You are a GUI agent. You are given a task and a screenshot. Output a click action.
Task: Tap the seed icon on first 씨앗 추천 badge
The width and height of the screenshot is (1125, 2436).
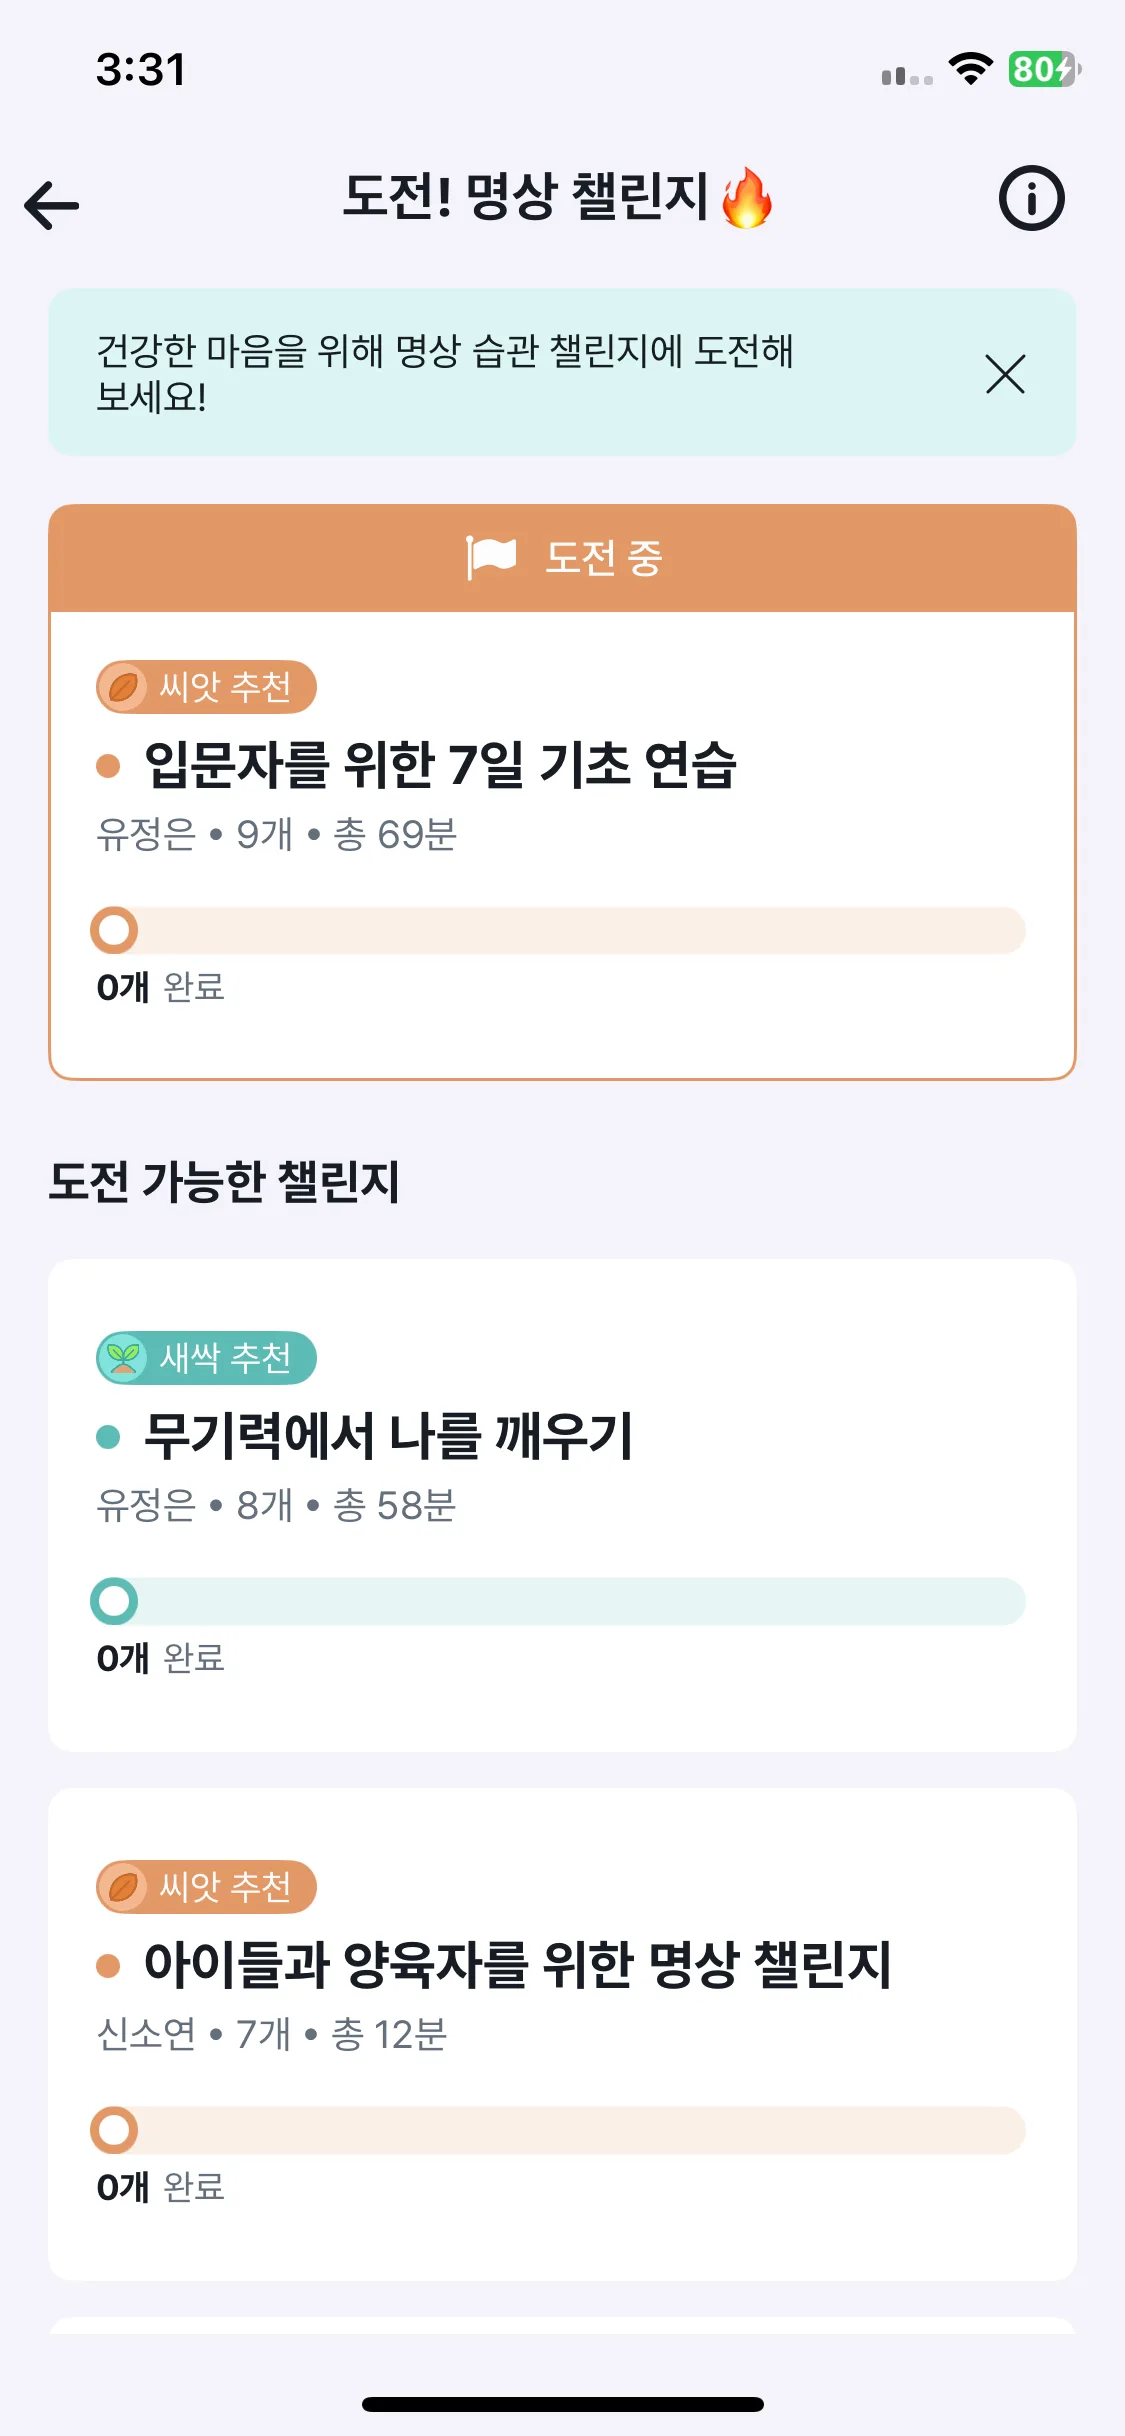[123, 687]
